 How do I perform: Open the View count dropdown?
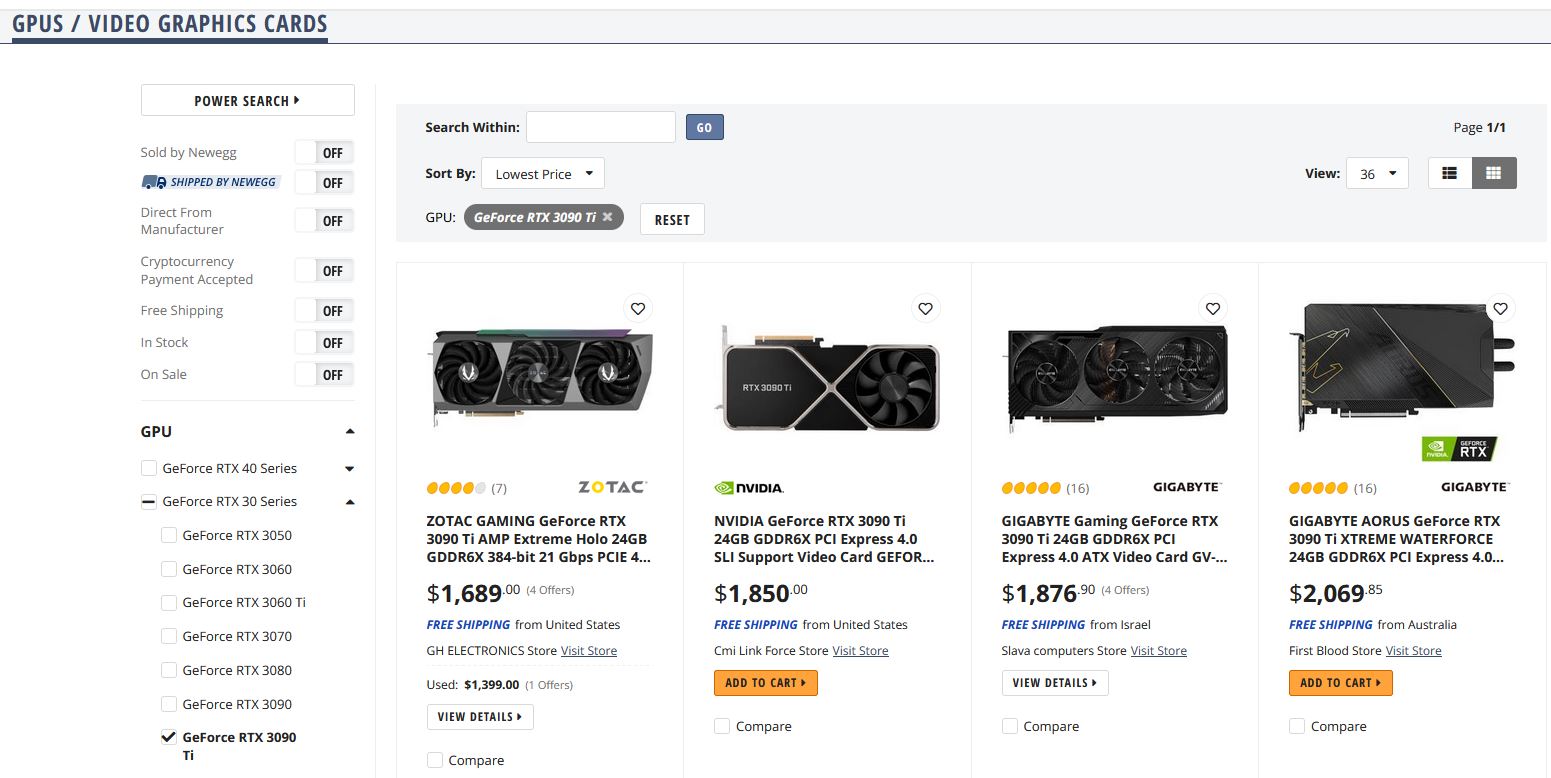pos(1377,174)
